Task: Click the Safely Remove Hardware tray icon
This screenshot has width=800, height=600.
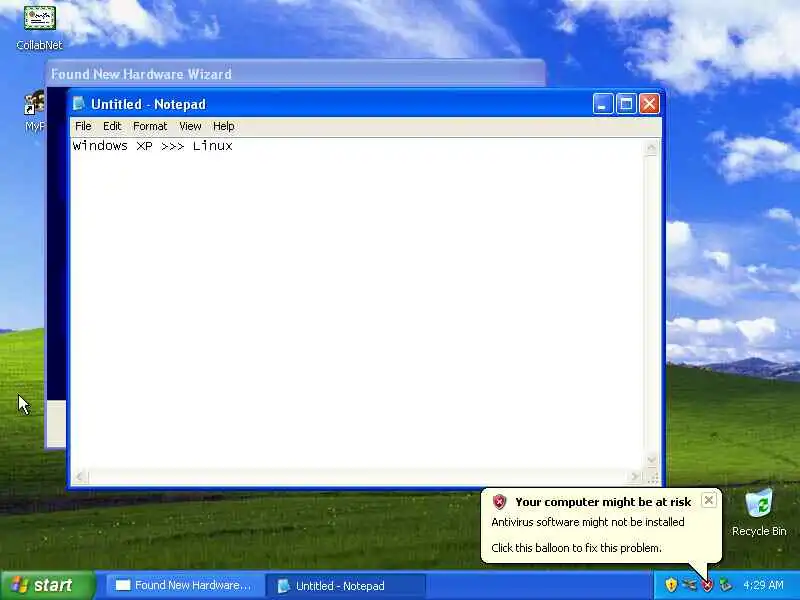Action: [725, 585]
